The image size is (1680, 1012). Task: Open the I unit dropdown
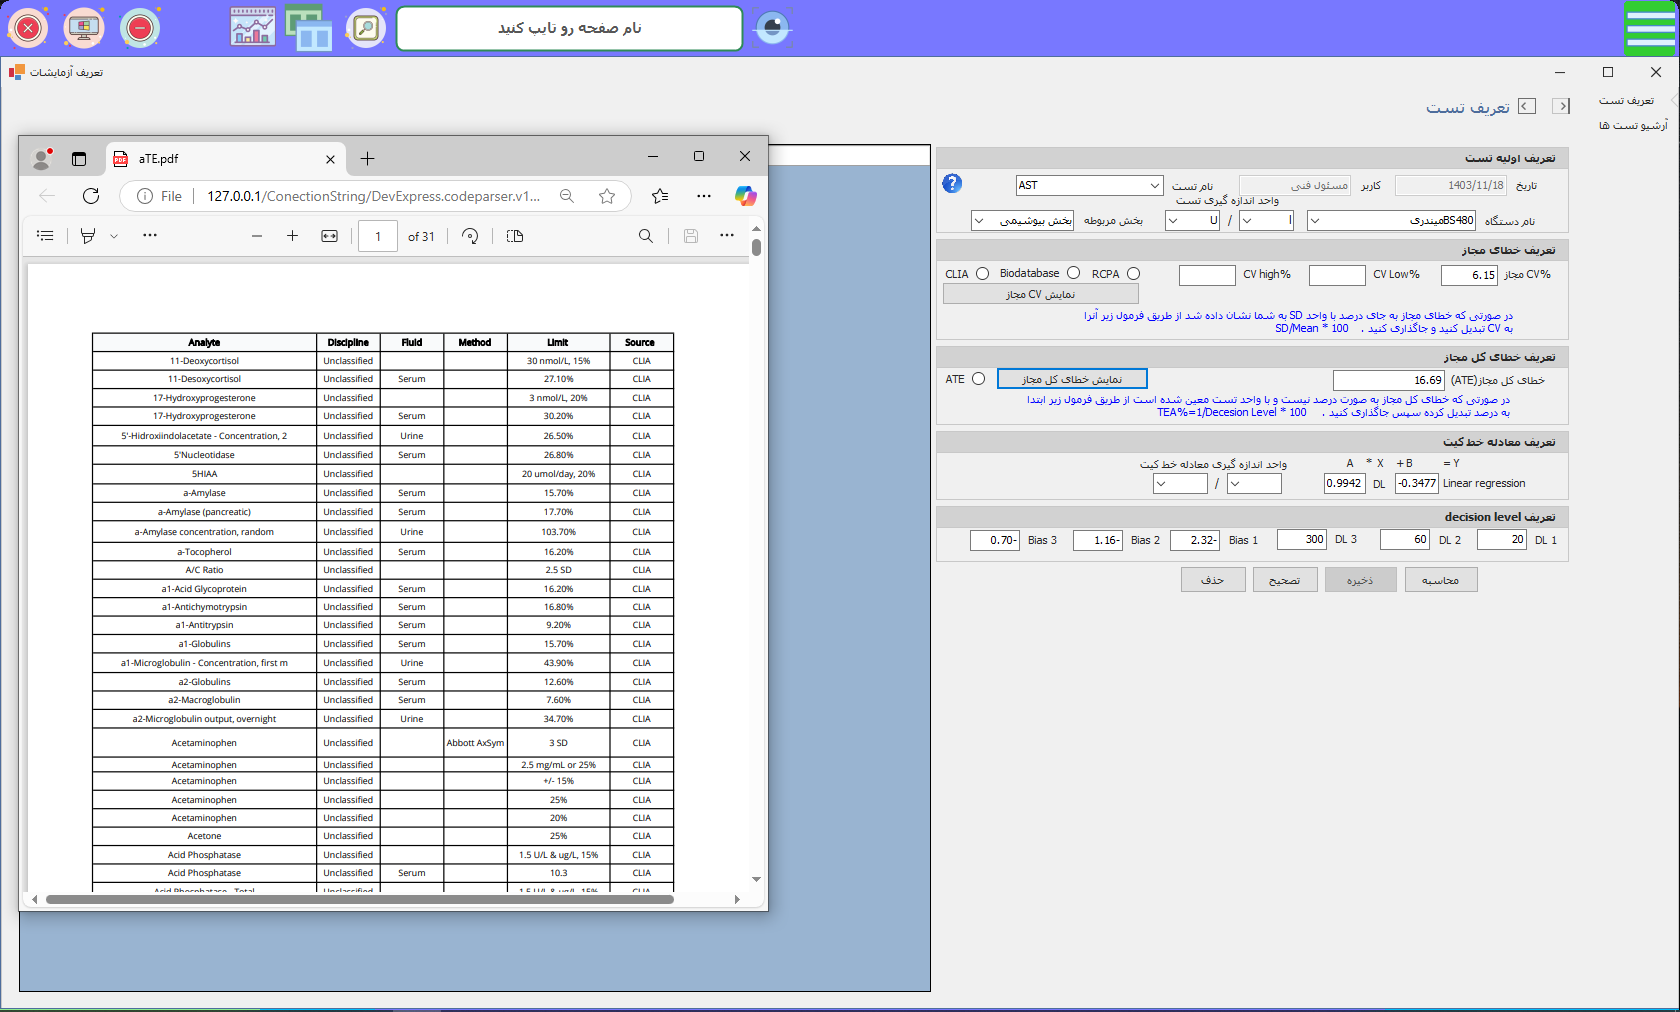(x=1247, y=220)
